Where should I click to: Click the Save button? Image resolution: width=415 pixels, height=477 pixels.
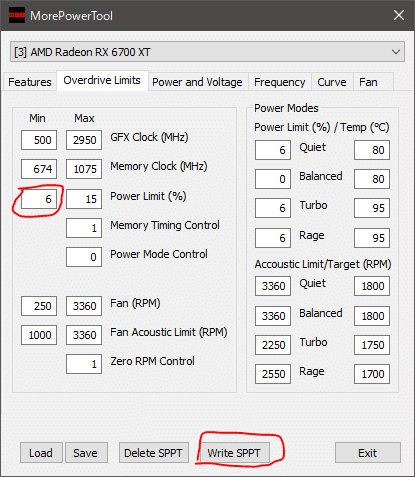tap(86, 453)
